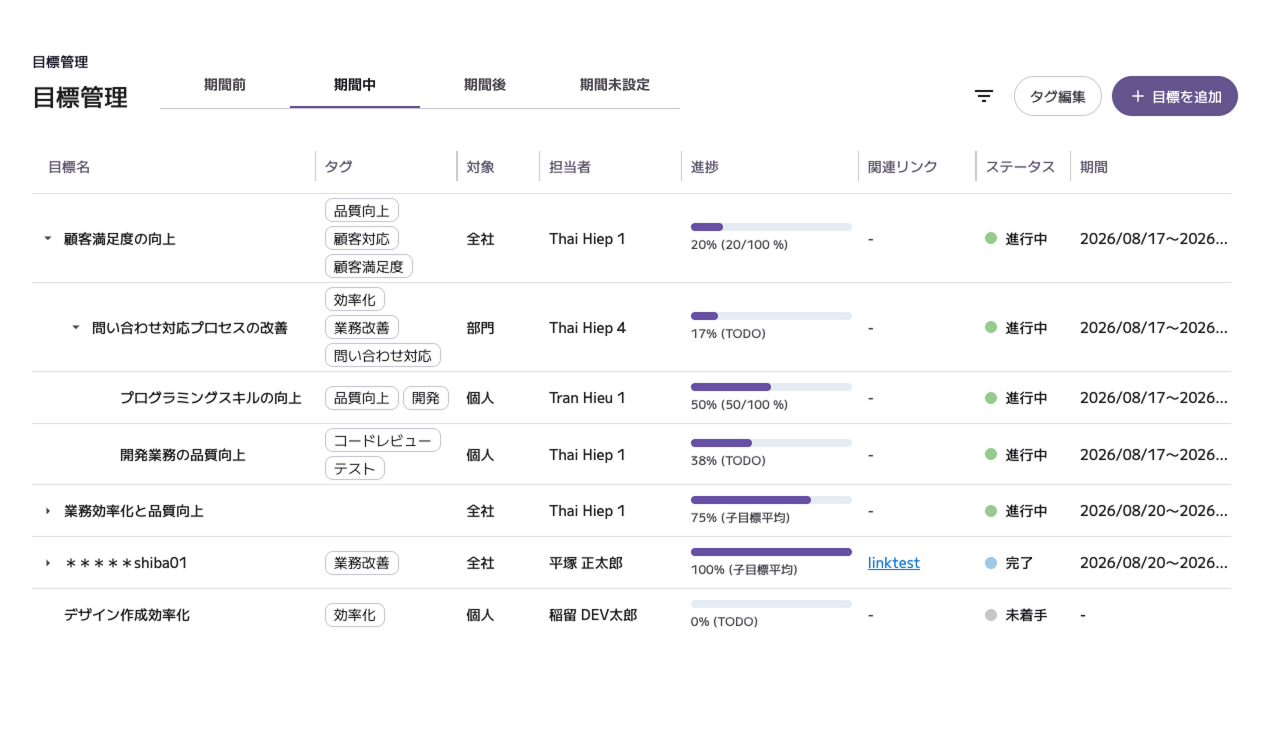Click the 顧客満足度 tag
Viewport: 1265px width, 739px height.
369,266
